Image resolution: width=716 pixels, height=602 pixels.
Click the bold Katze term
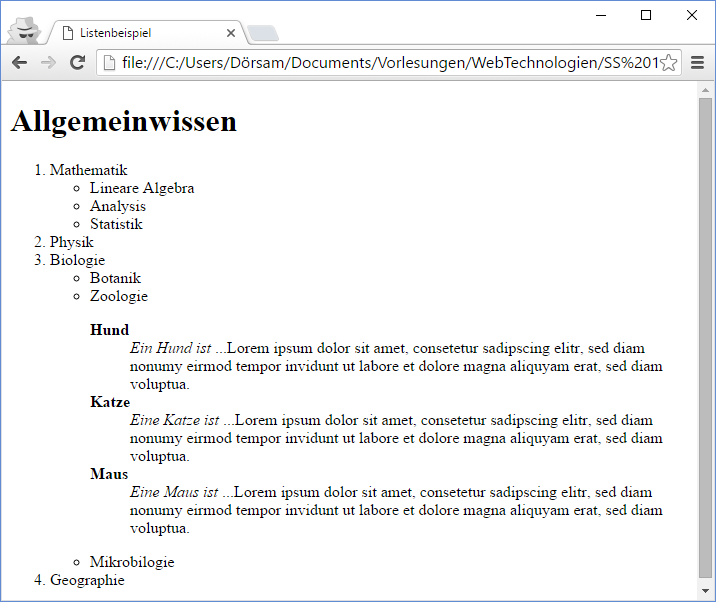point(110,402)
